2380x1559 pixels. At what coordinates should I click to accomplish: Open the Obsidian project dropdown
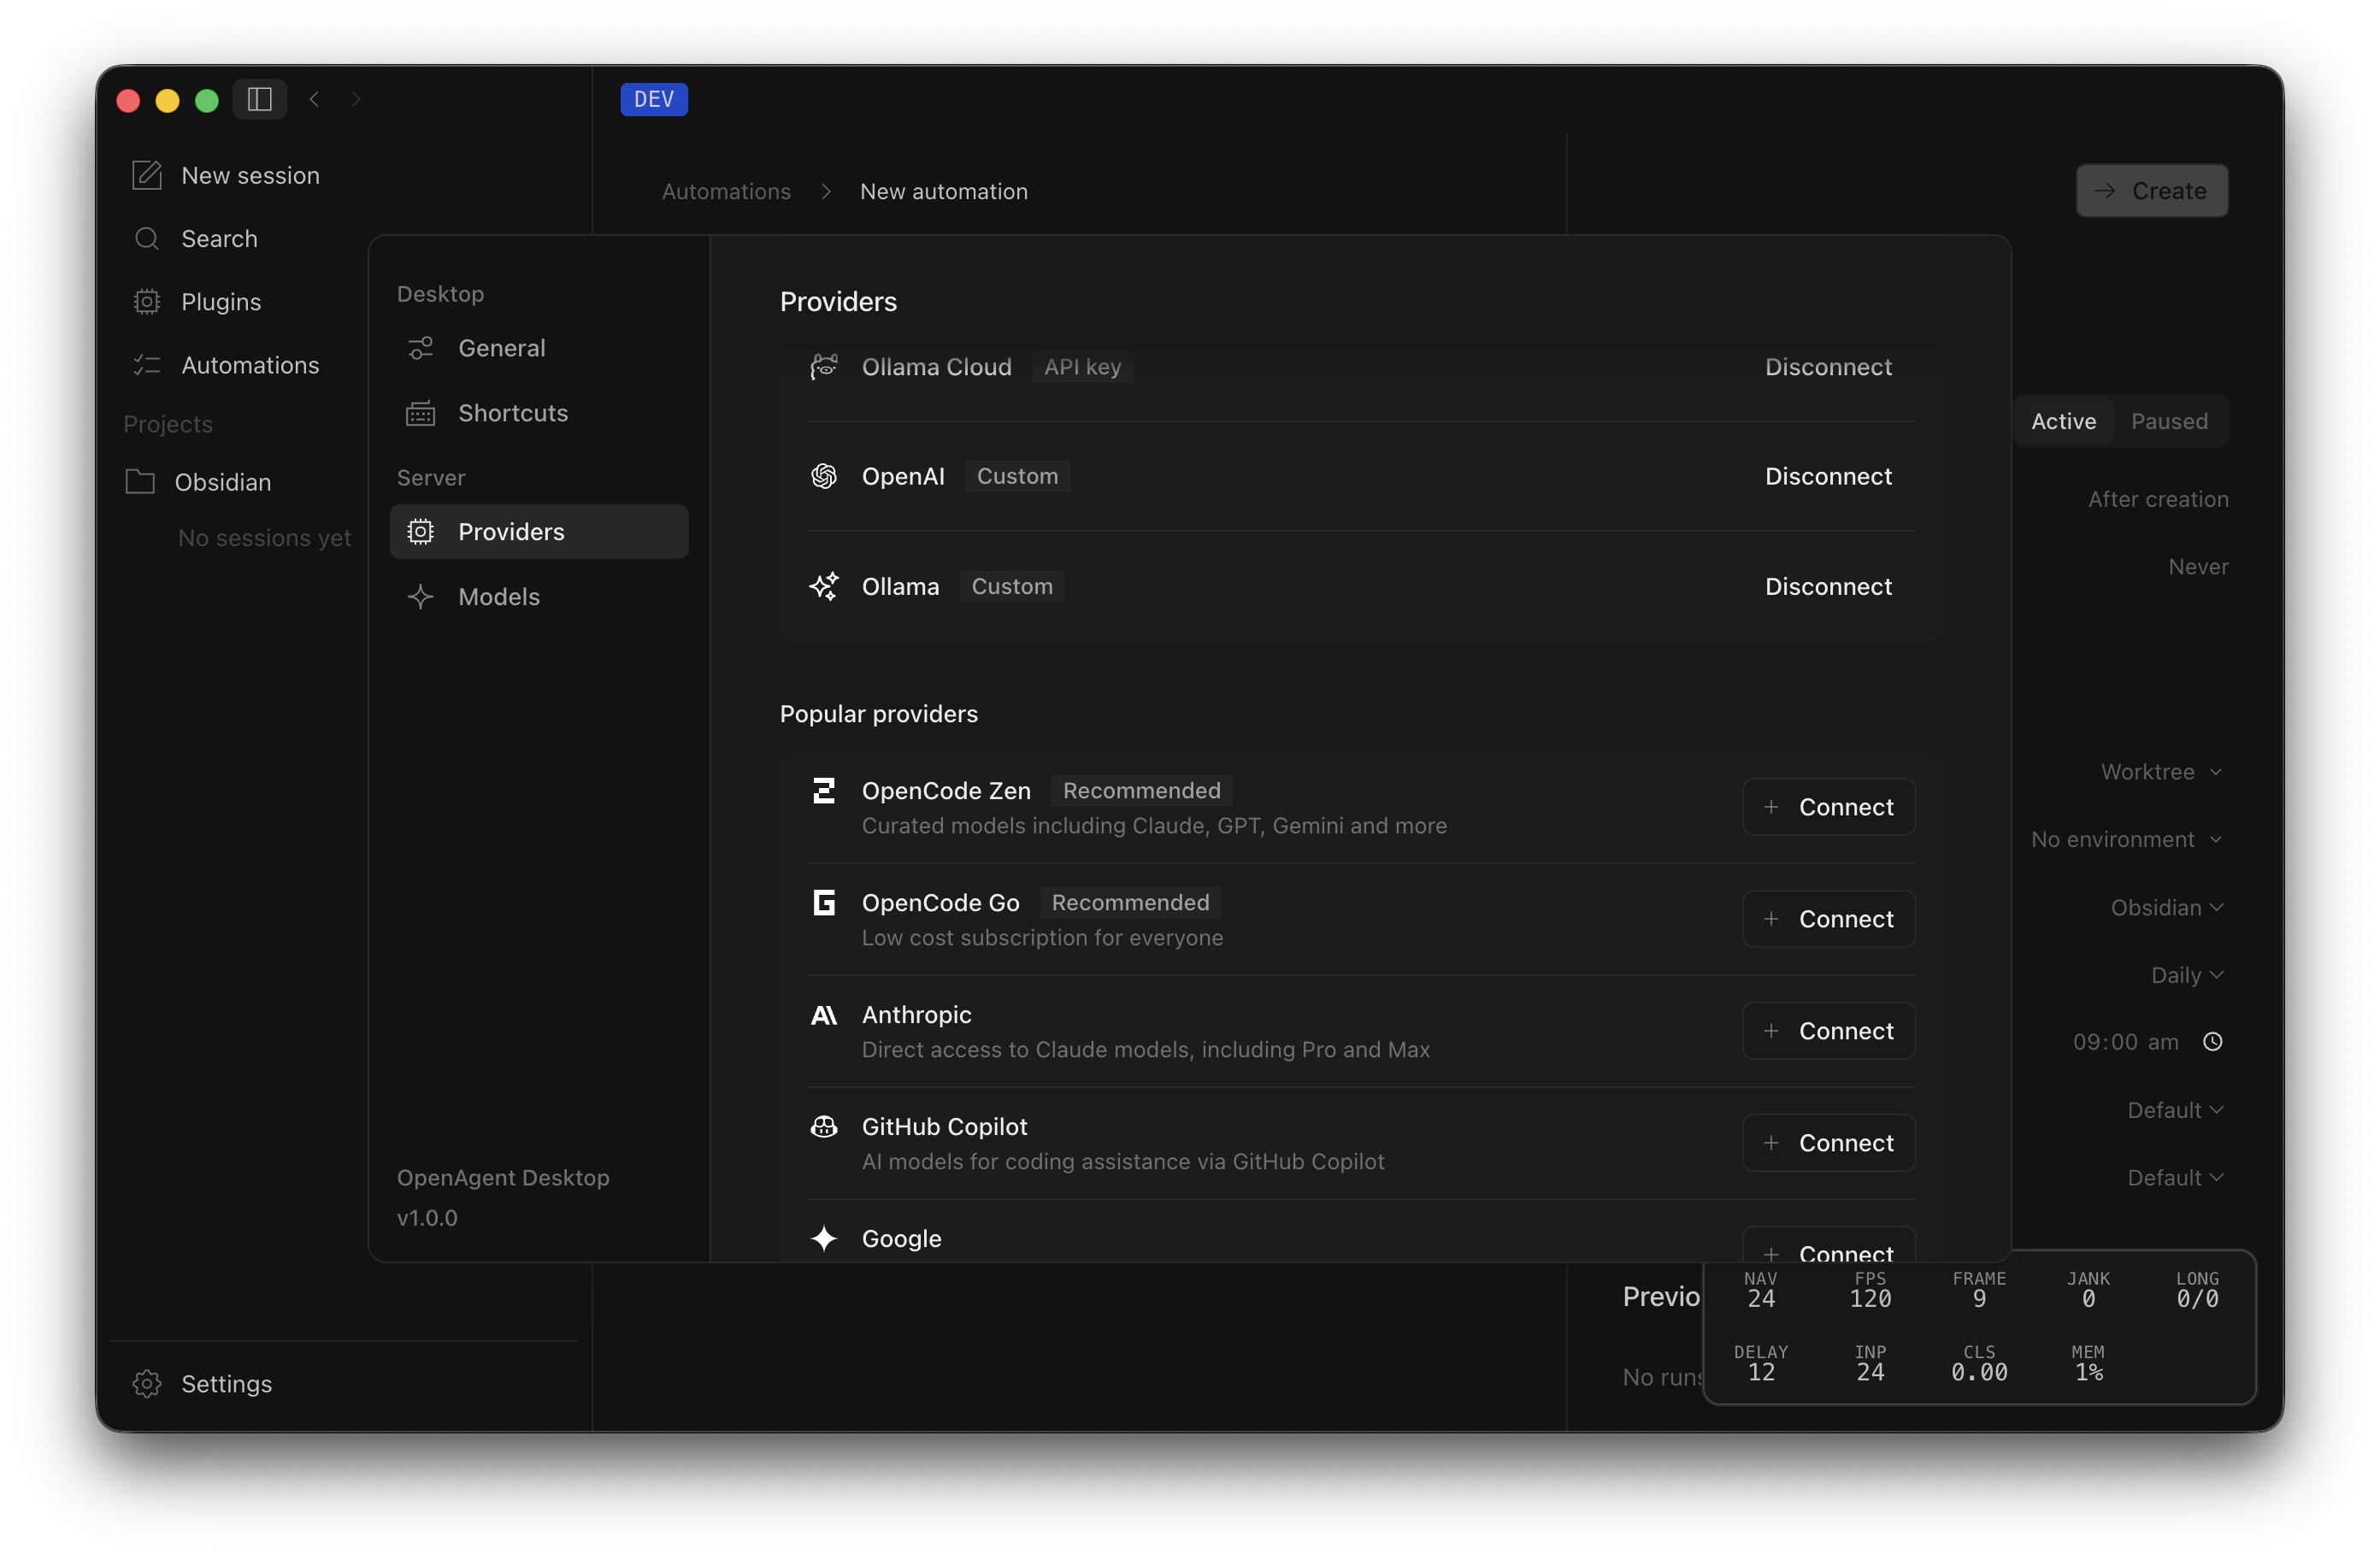tap(2166, 907)
